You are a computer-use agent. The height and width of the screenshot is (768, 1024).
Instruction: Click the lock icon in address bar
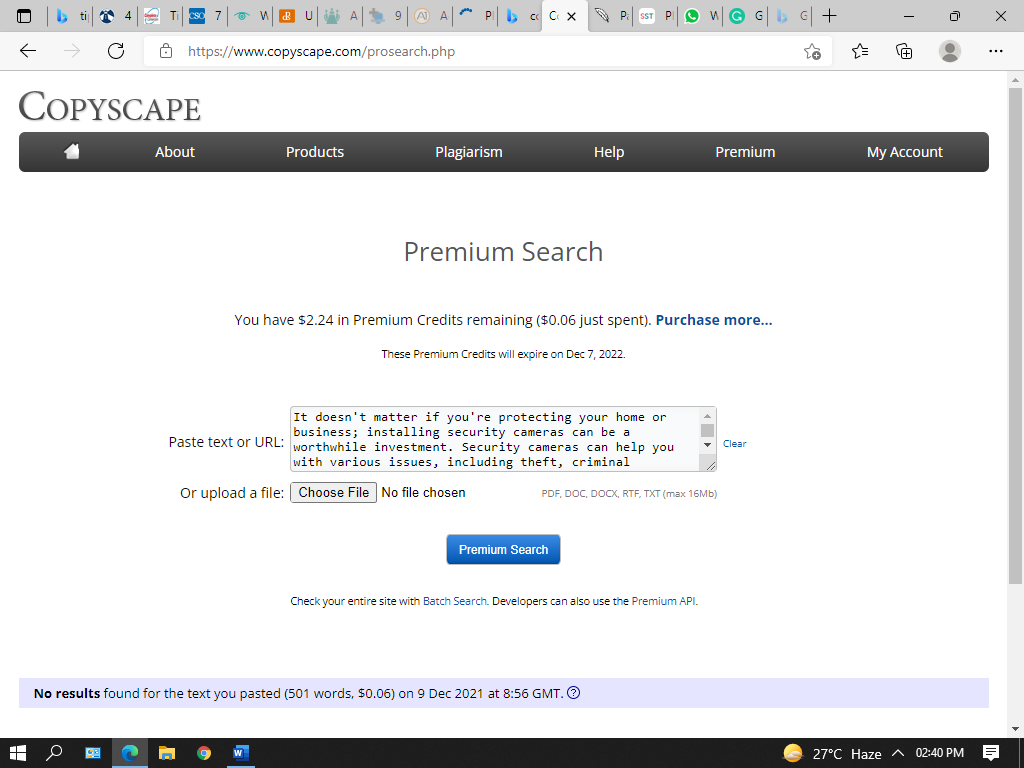[x=166, y=51]
